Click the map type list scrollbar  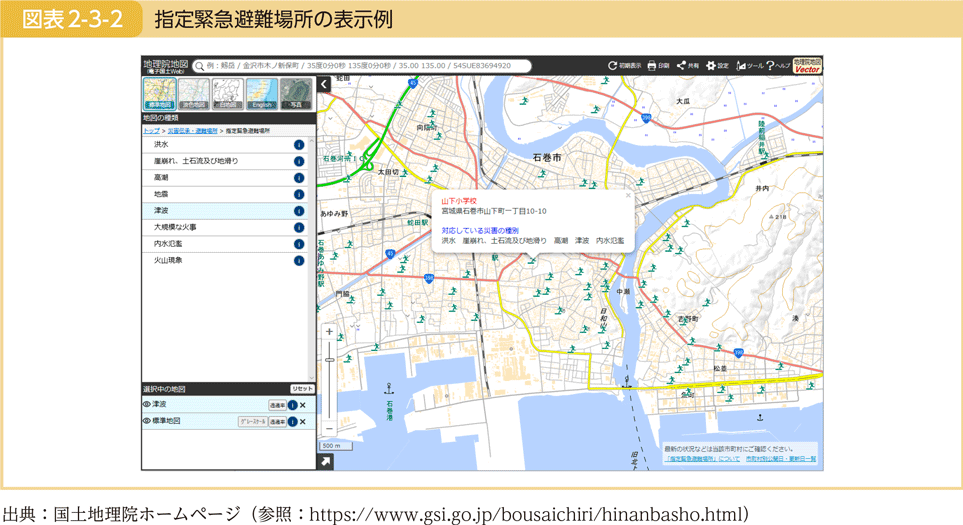tap(311, 258)
